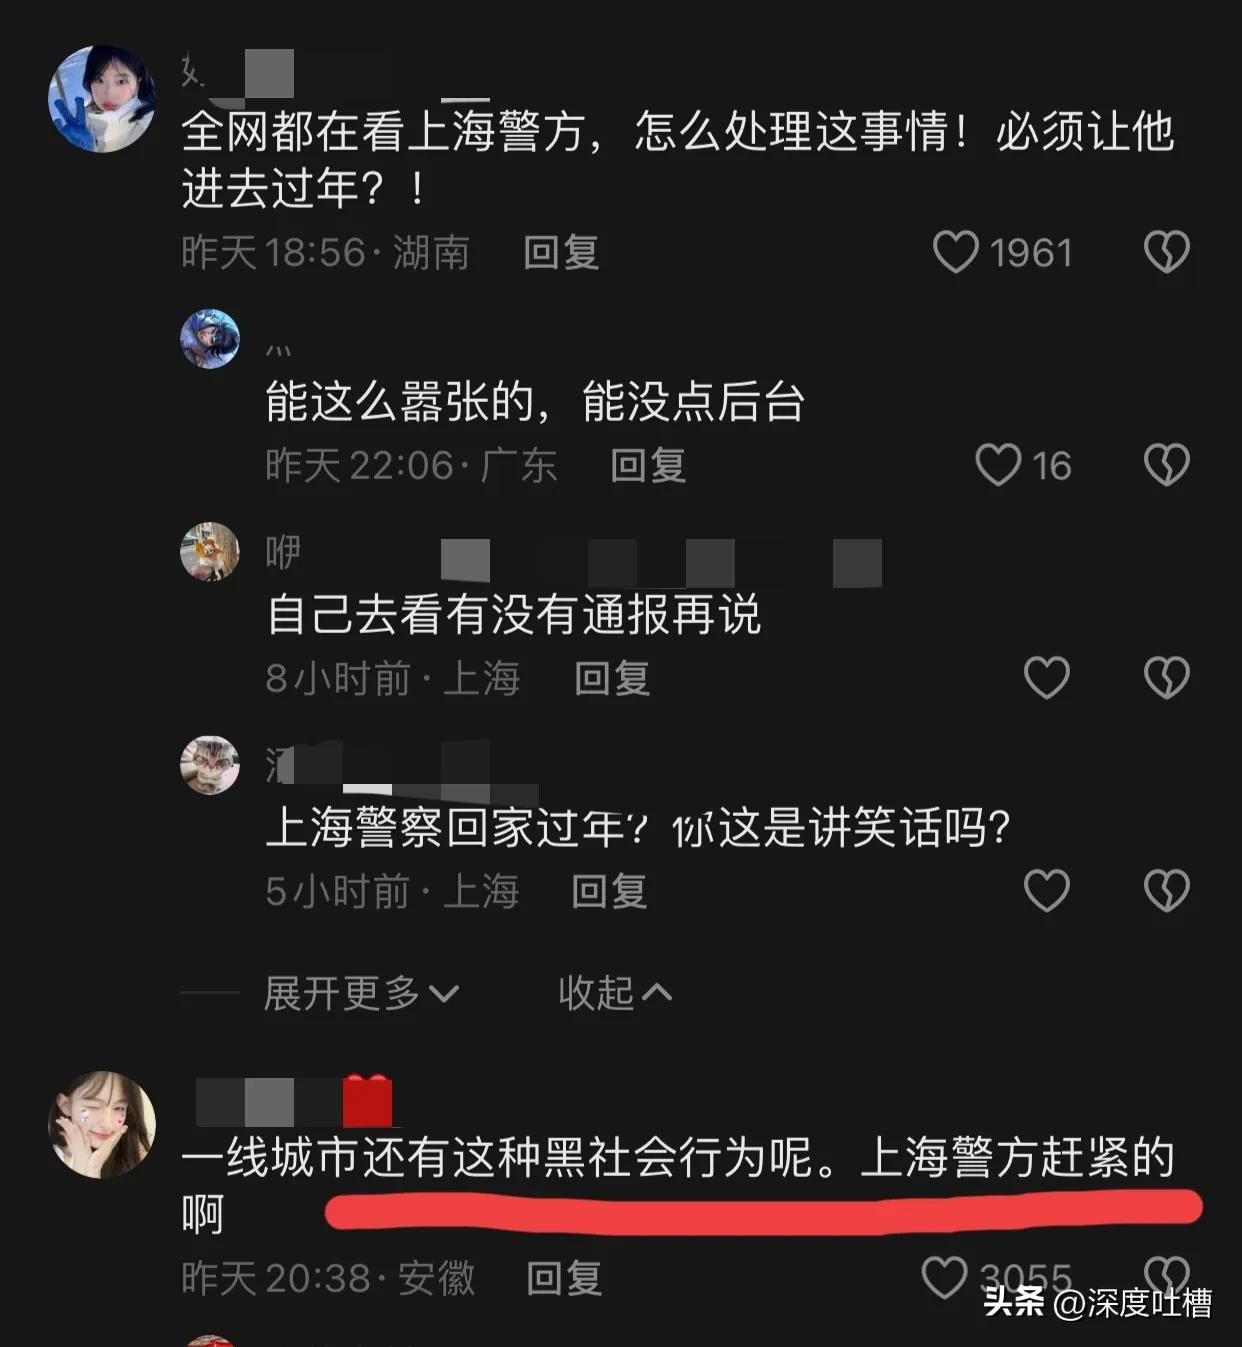Dislike the 能没点后台 reply from 广东

1166,465
